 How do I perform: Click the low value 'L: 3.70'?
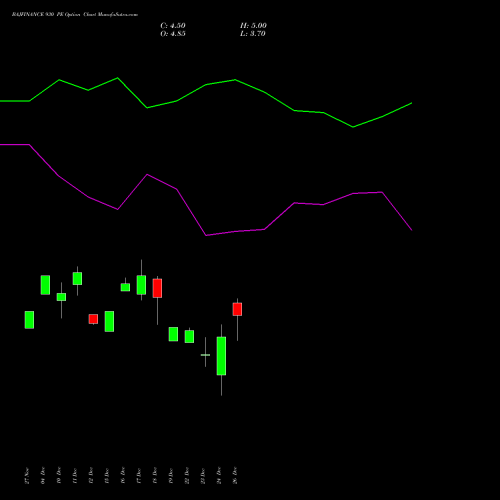point(253,34)
